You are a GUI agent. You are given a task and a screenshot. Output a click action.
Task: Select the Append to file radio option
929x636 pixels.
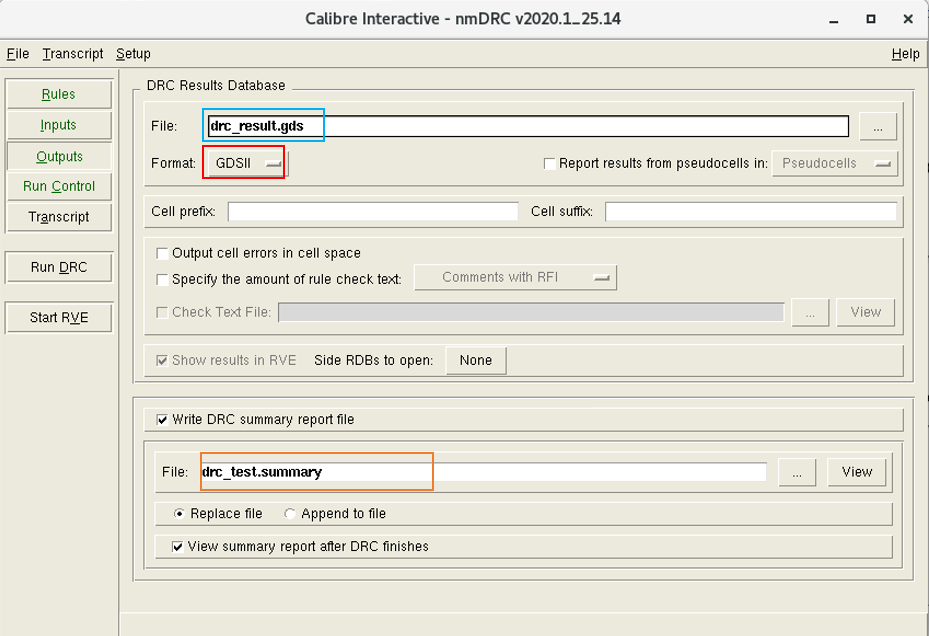289,514
